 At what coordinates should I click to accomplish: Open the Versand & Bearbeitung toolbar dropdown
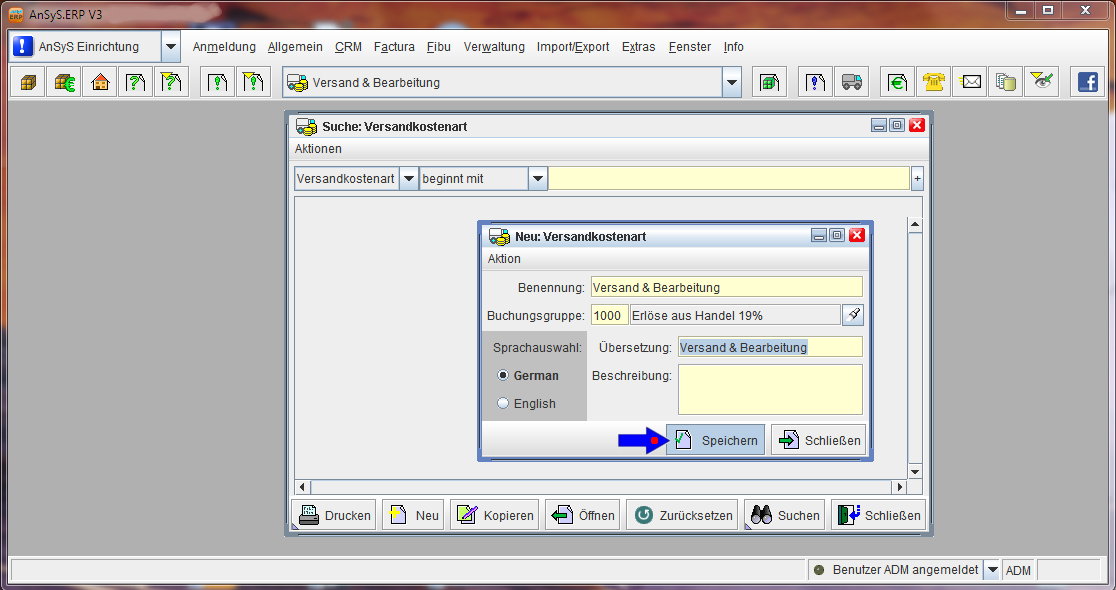[732, 82]
